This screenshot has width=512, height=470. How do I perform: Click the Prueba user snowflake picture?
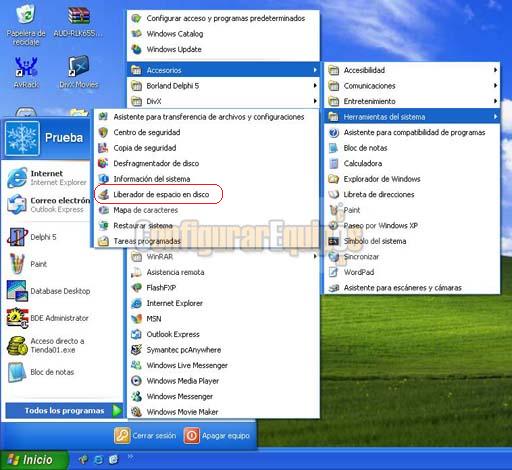22,138
